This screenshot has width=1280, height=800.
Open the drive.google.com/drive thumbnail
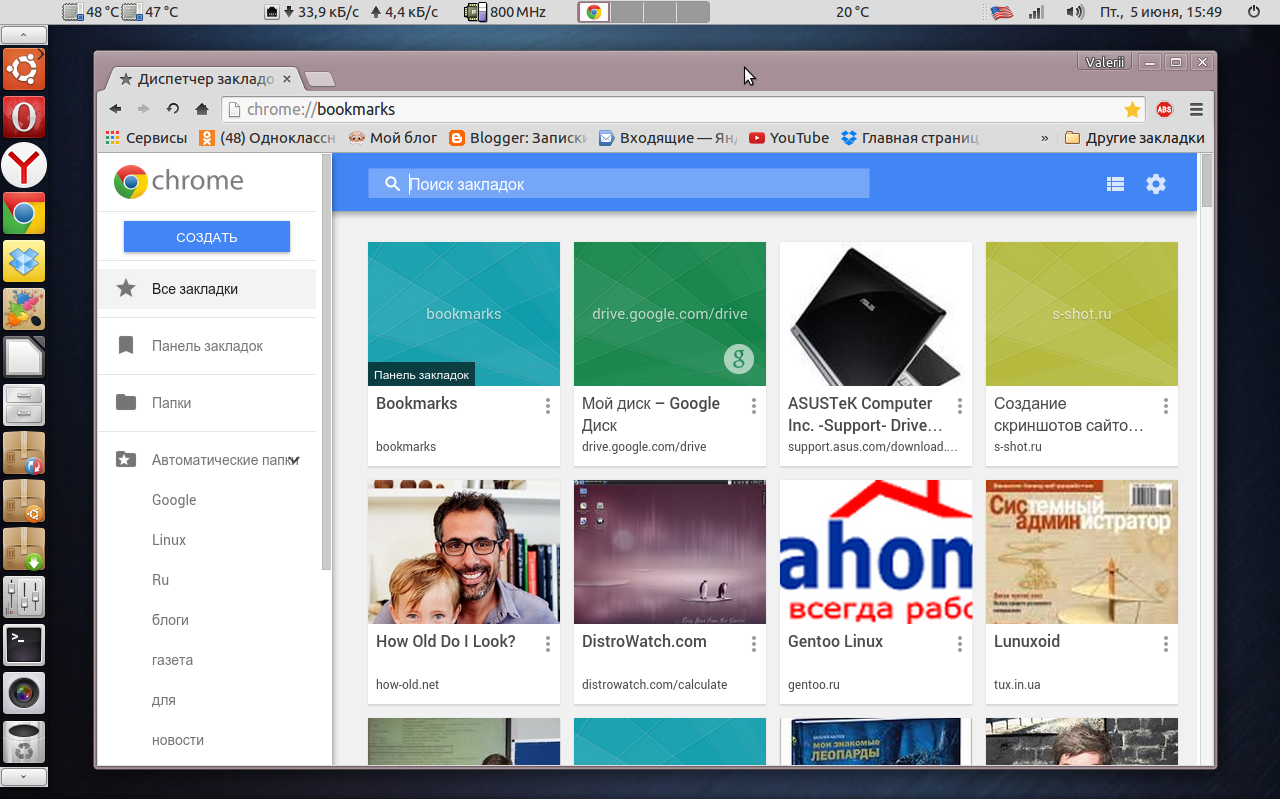pyautogui.click(x=670, y=314)
